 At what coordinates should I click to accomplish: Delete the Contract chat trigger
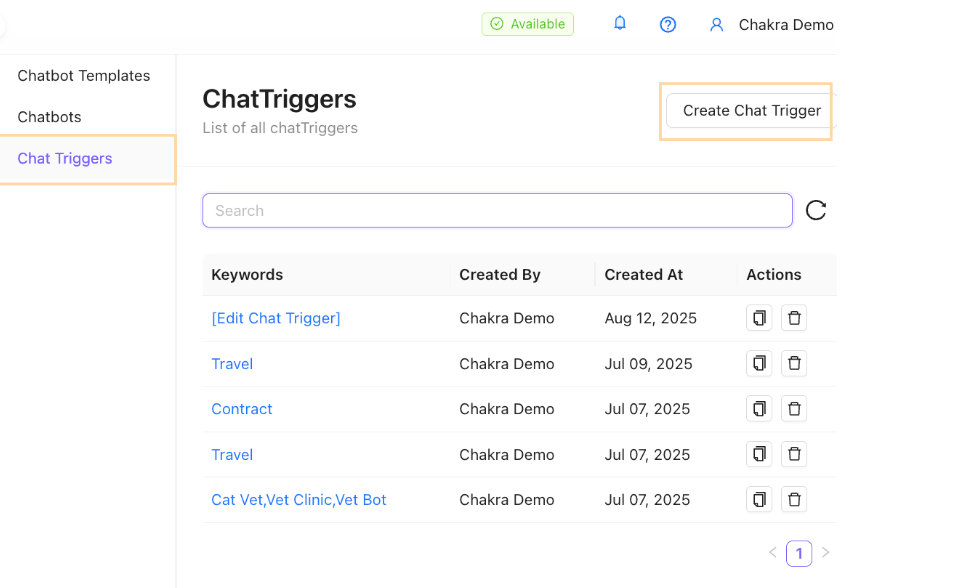coord(794,408)
